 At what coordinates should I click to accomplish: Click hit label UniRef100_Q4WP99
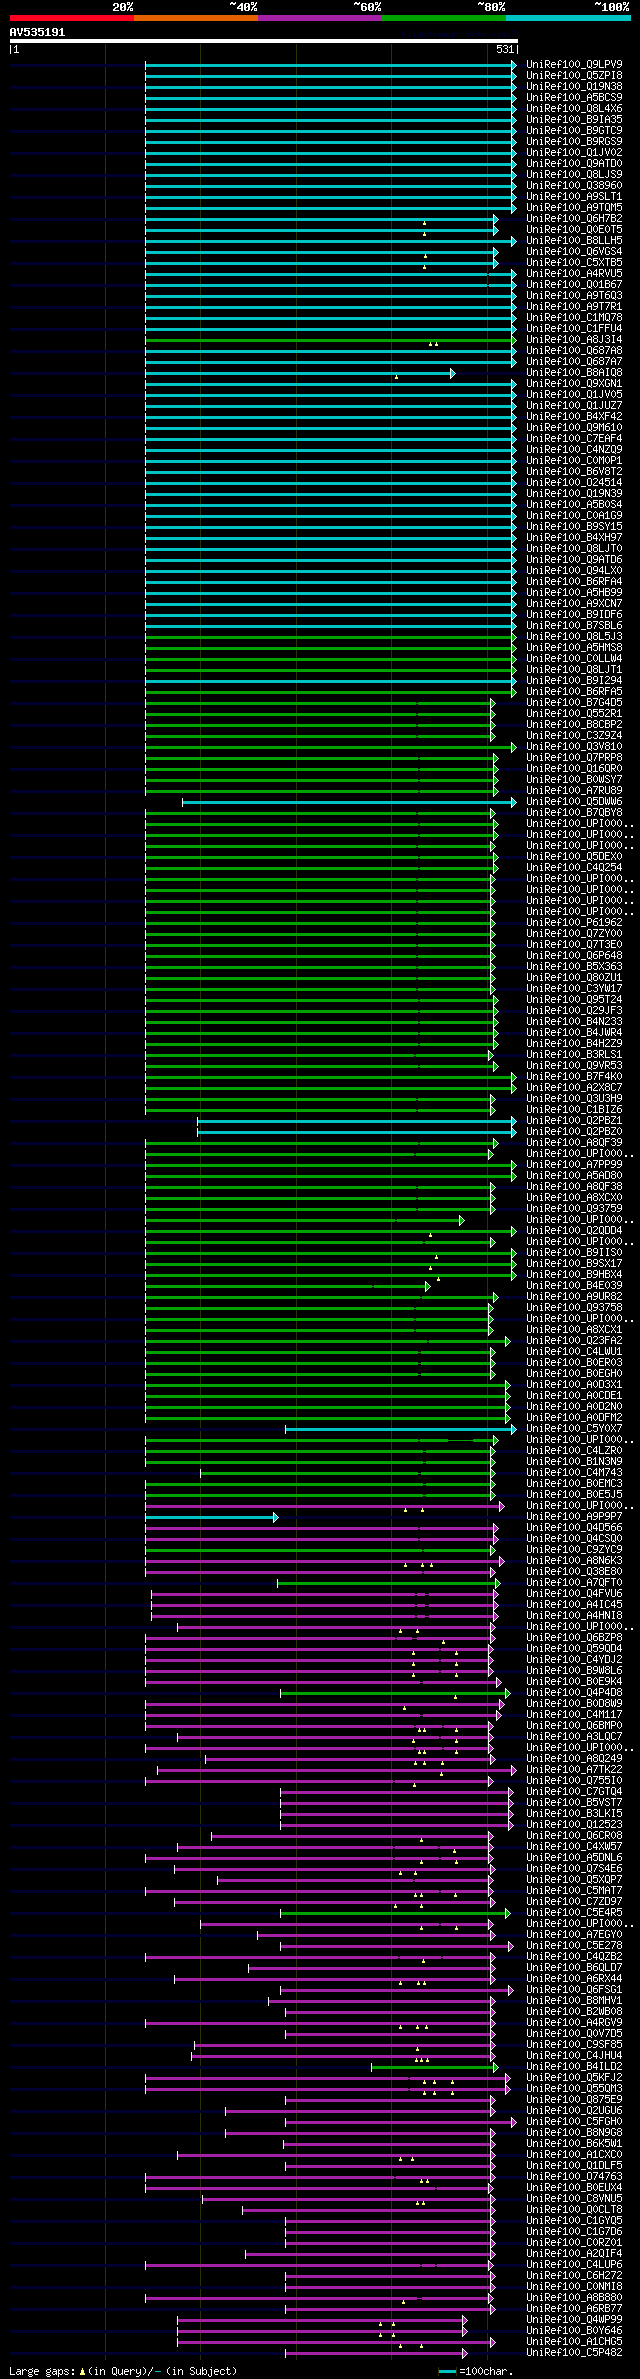[574, 2320]
